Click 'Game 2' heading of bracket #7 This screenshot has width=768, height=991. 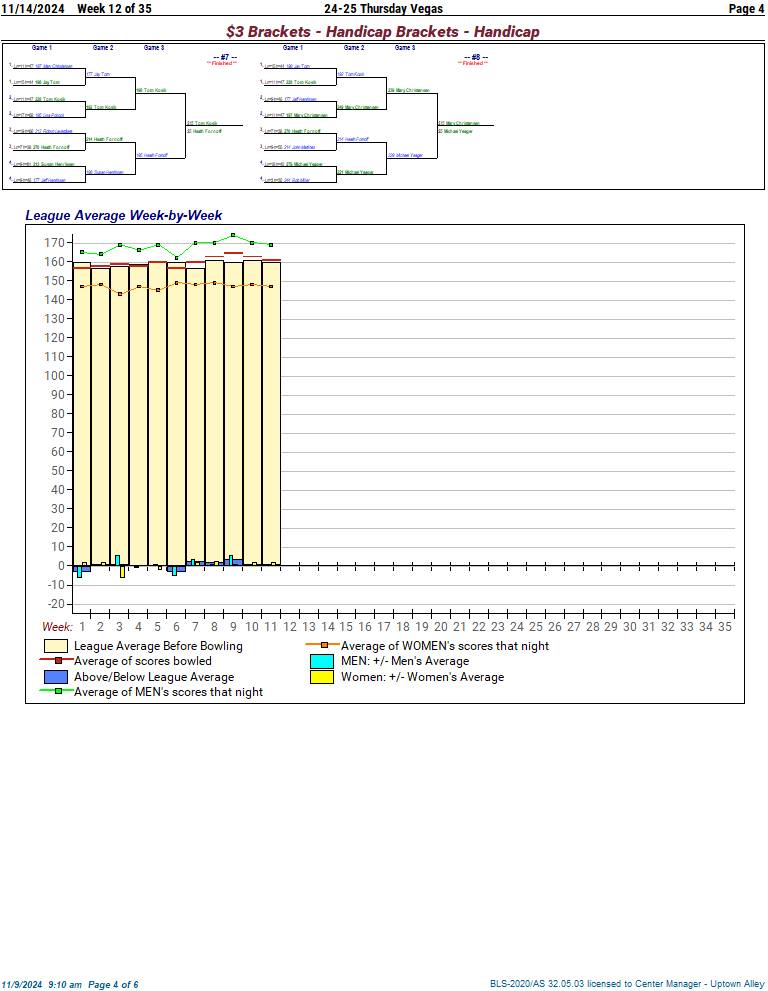(103, 47)
